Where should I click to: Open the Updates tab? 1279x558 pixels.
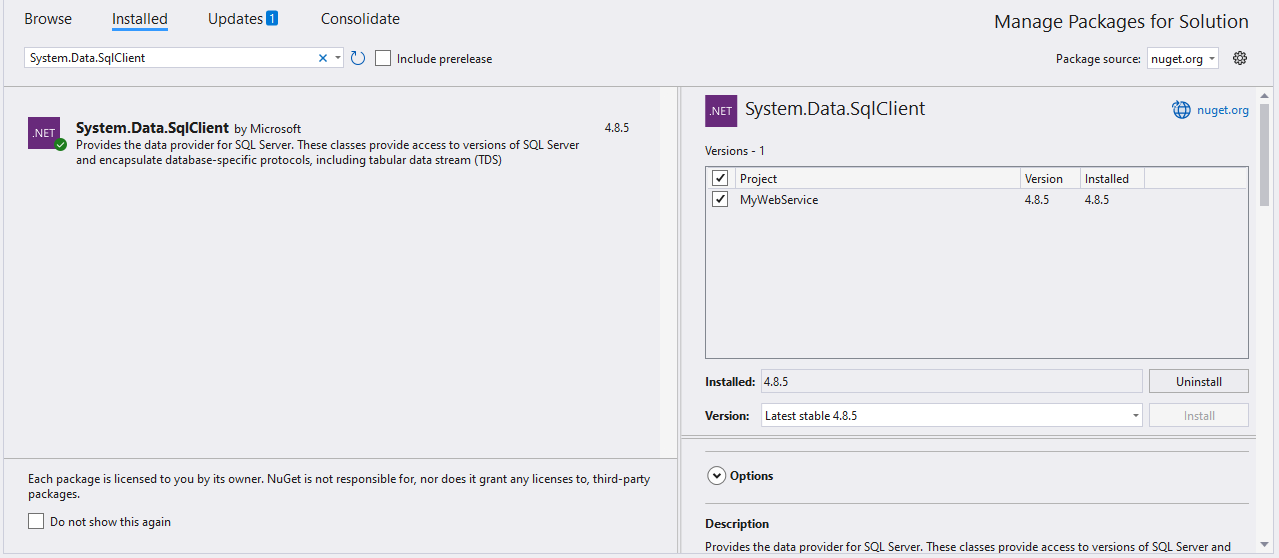coord(235,19)
